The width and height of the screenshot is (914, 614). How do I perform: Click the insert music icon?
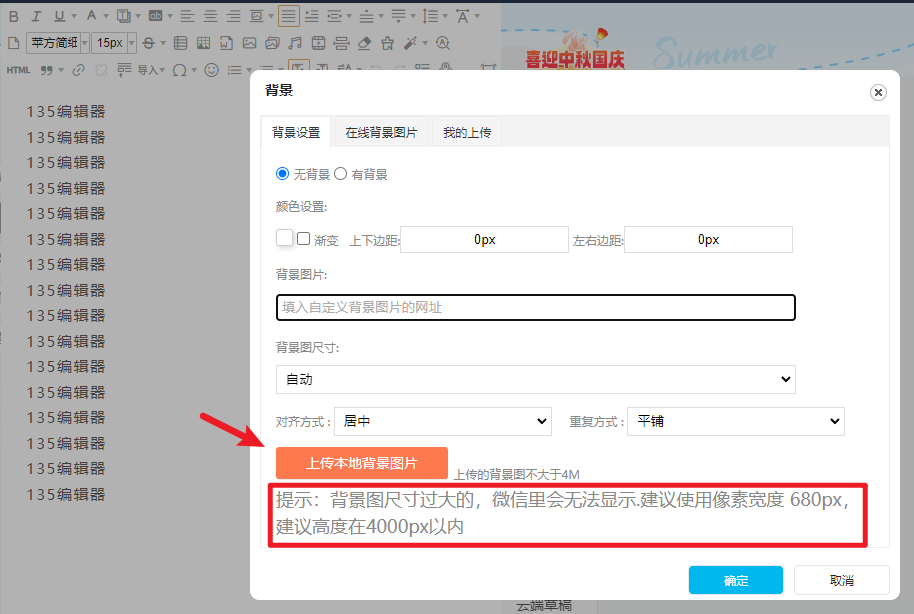294,43
